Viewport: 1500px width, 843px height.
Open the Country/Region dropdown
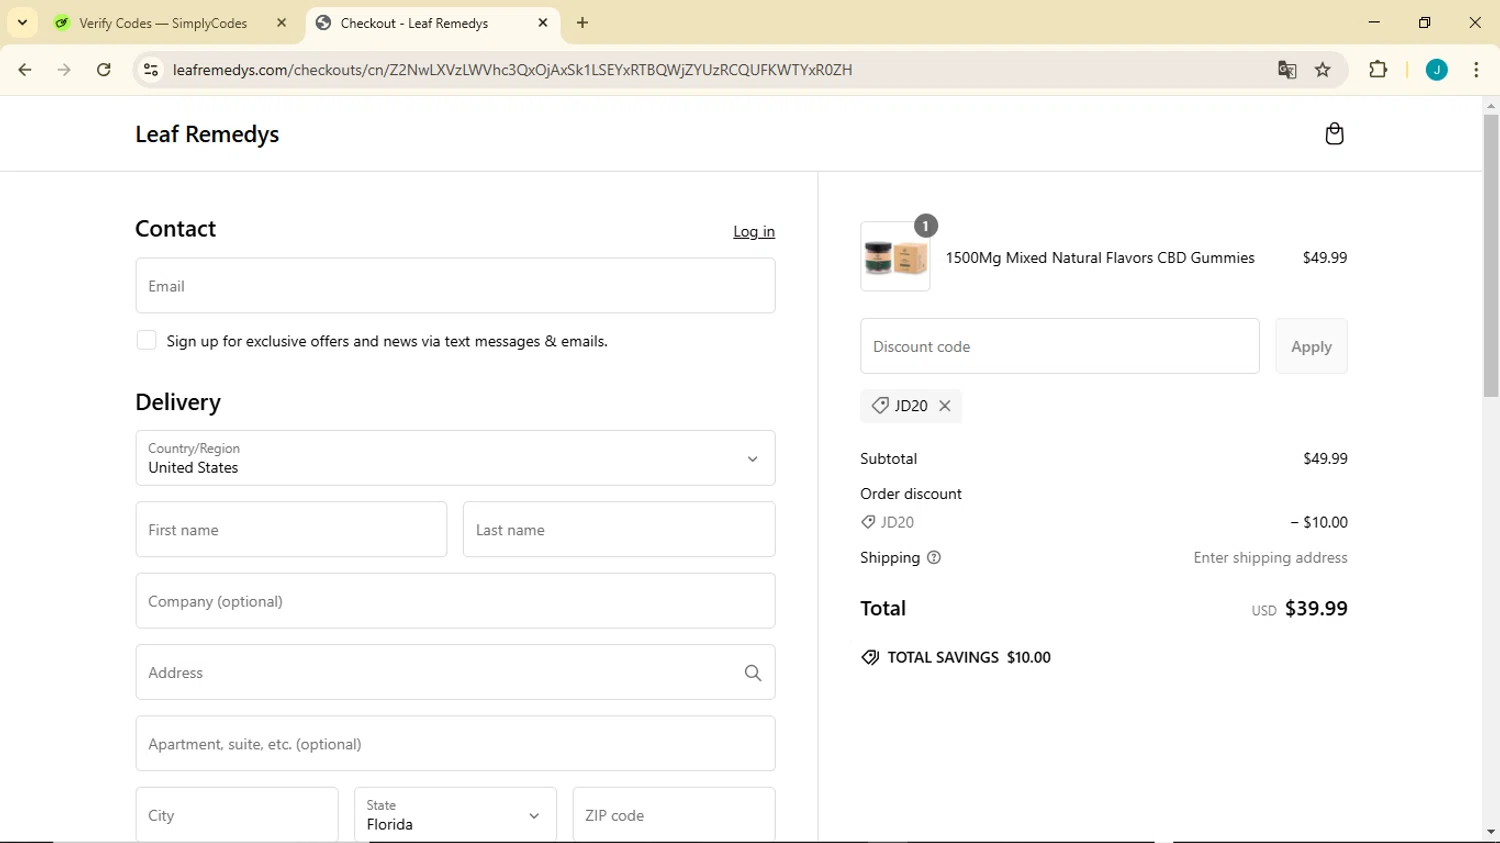[x=455, y=458]
